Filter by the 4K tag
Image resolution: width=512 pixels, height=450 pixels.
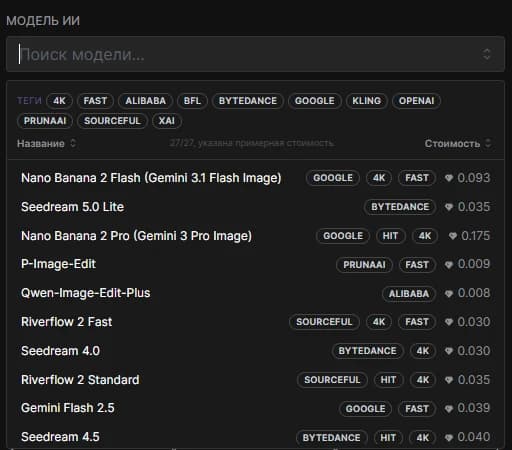pyautogui.click(x=59, y=101)
